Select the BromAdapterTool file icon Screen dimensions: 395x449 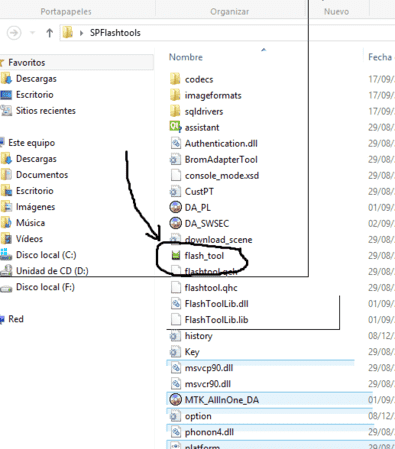point(175,159)
